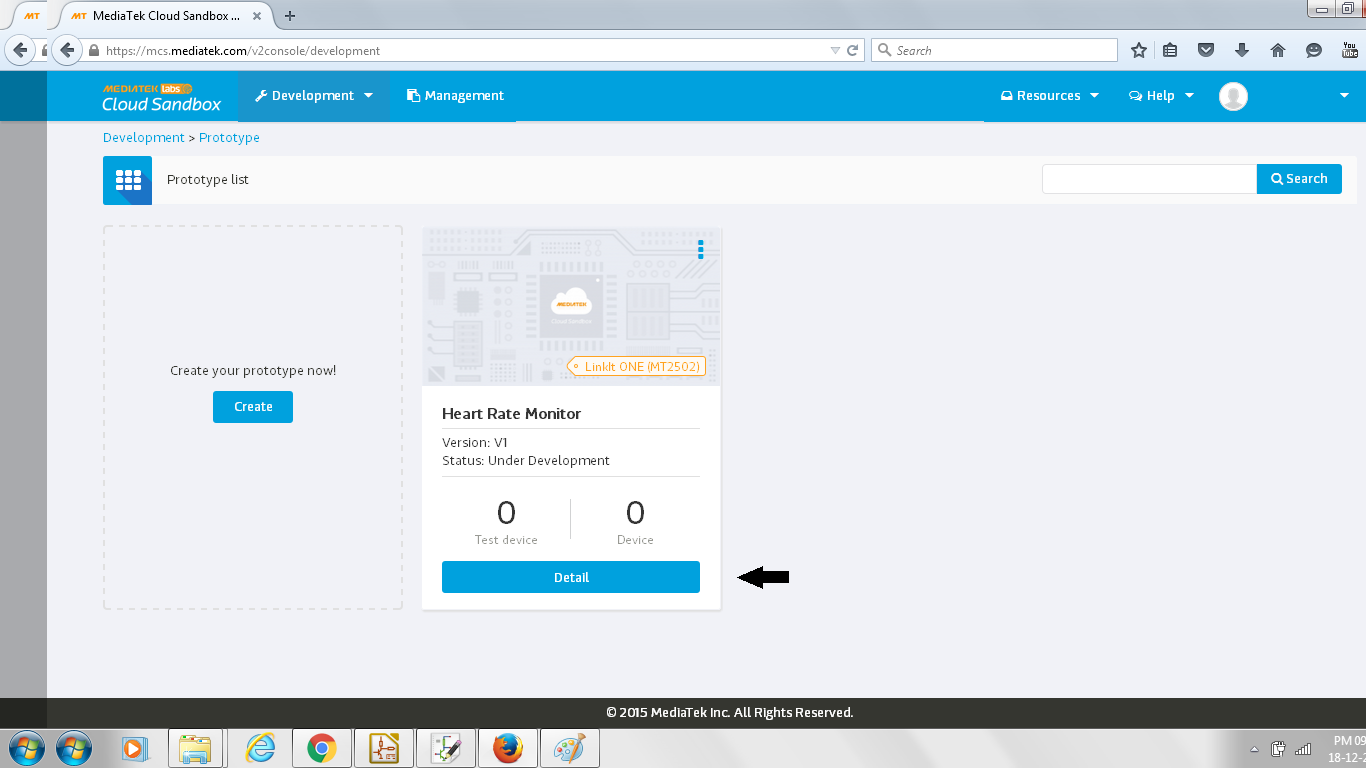
Task: Click the network signal tray icon
Action: 1302,749
